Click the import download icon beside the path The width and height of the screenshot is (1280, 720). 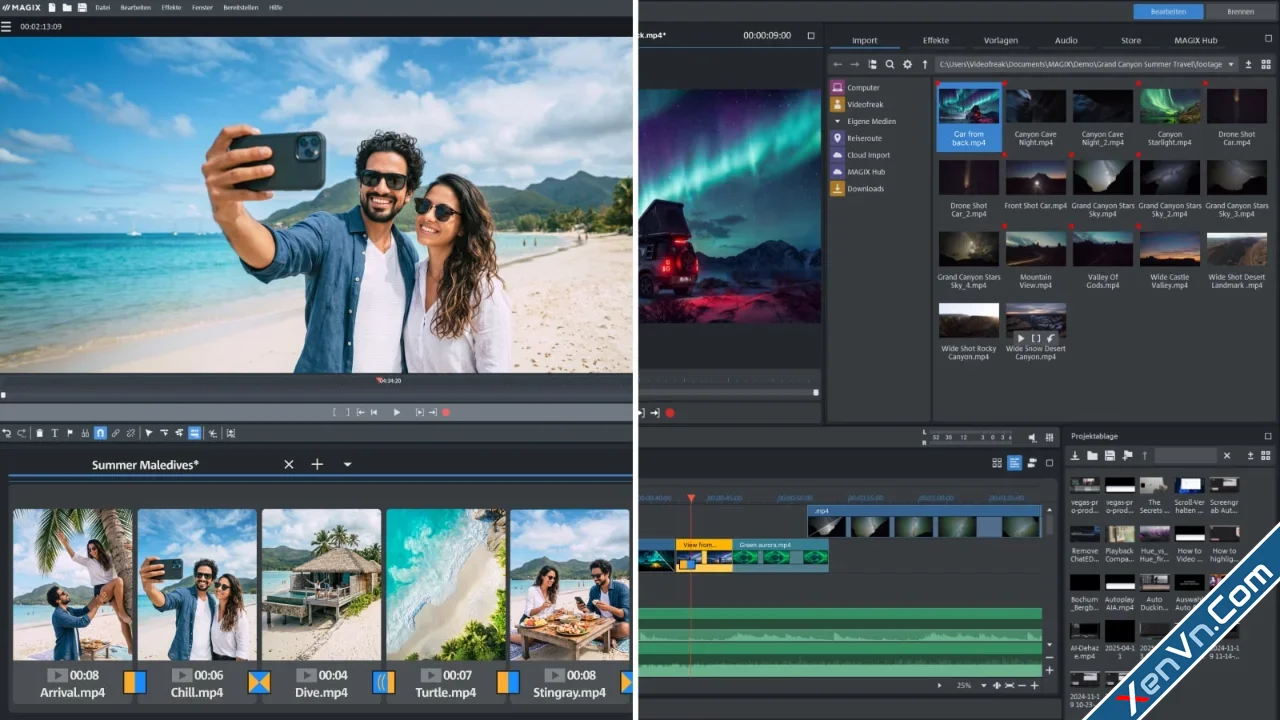click(1249, 64)
